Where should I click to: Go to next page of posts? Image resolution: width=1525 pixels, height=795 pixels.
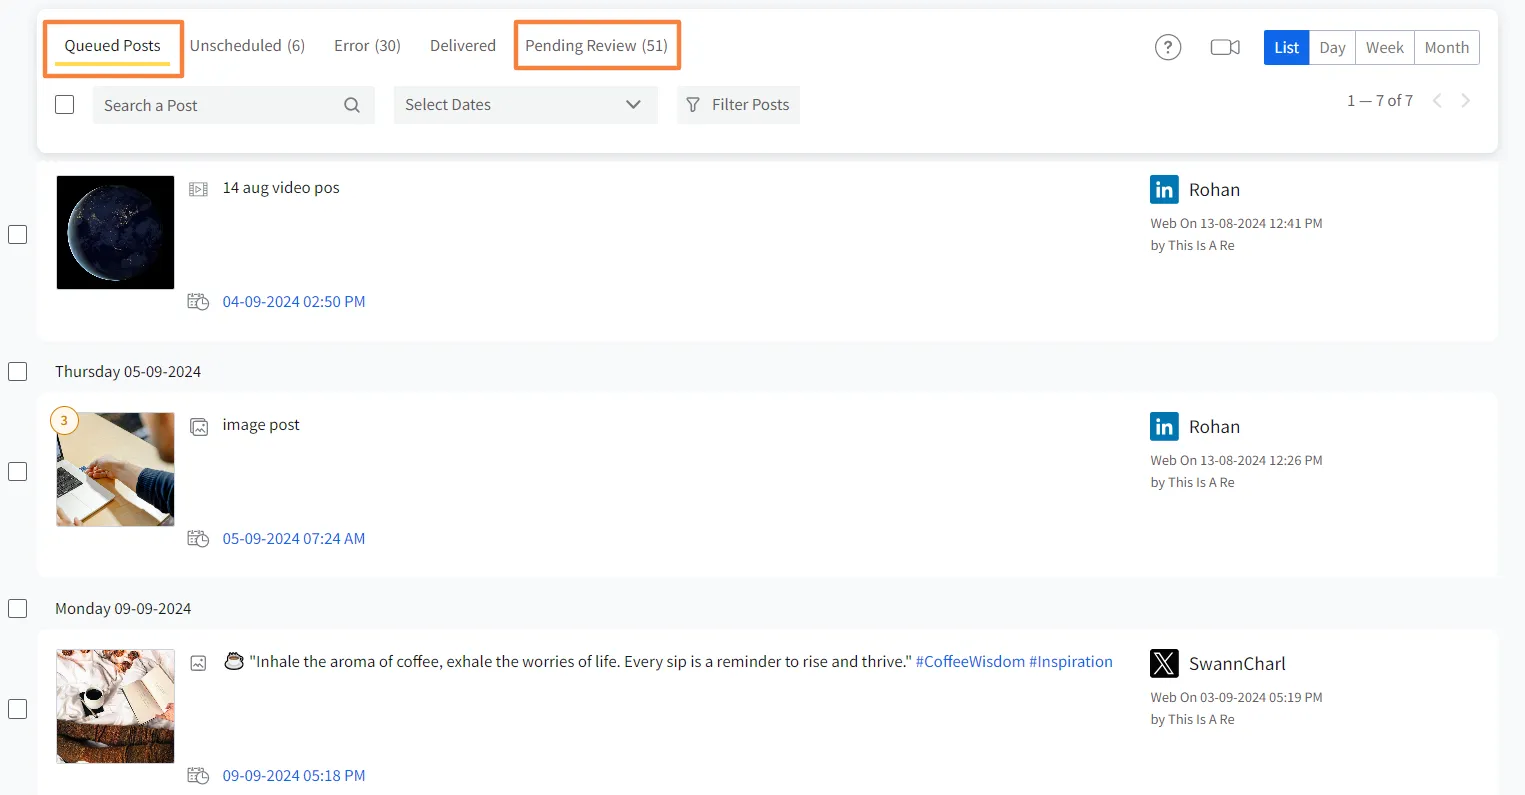1466,101
